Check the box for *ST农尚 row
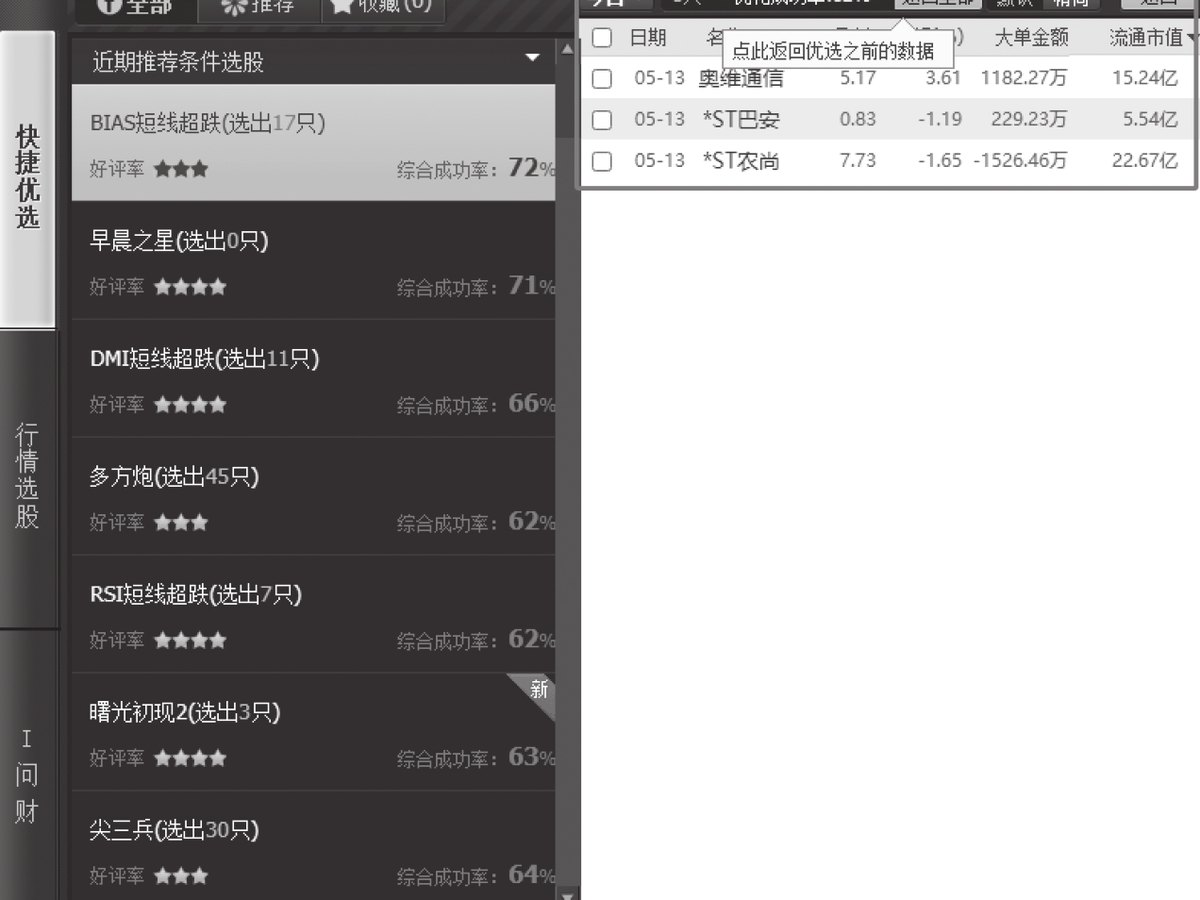The image size is (1200, 900). pos(602,161)
